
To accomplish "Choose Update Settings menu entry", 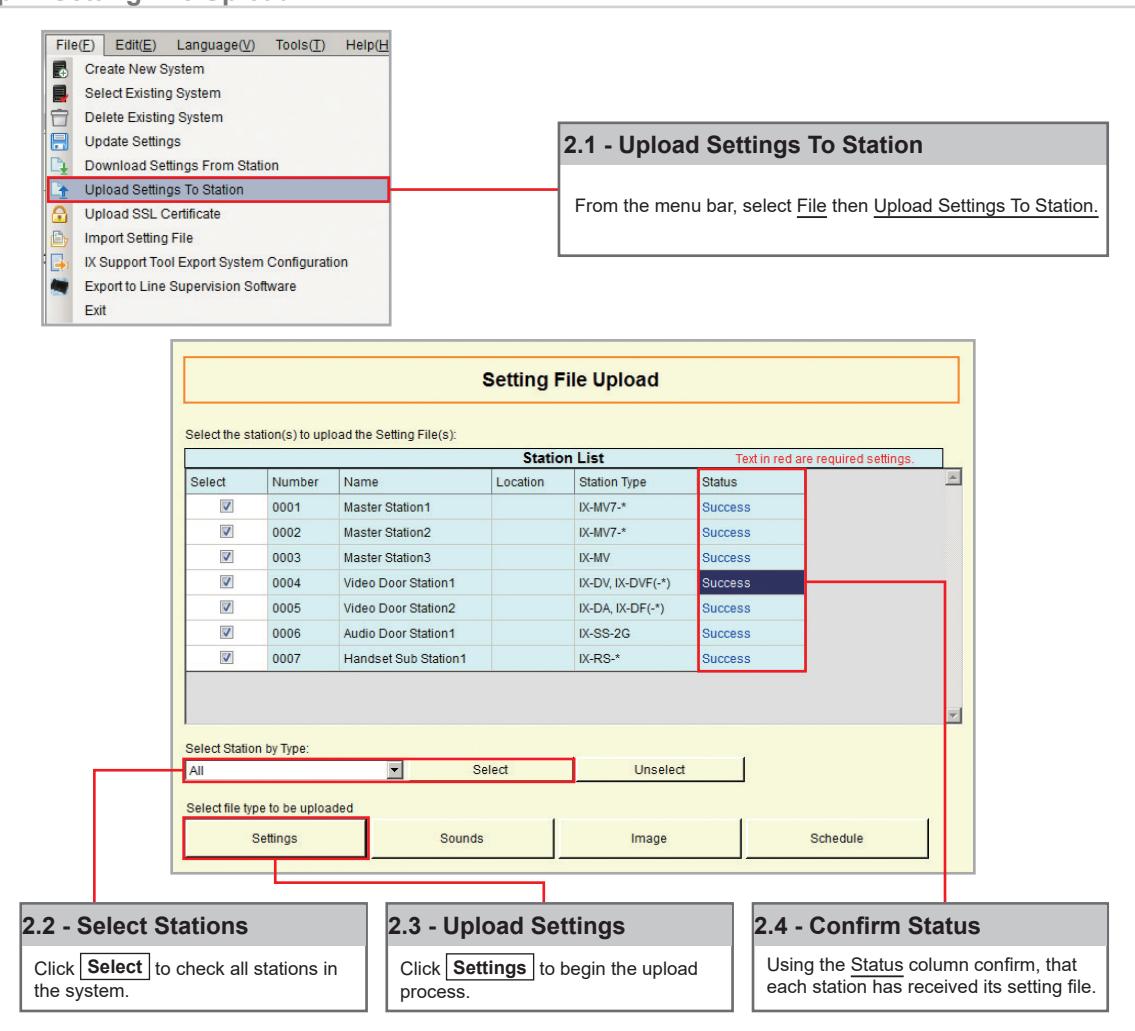I will tap(132, 141).
